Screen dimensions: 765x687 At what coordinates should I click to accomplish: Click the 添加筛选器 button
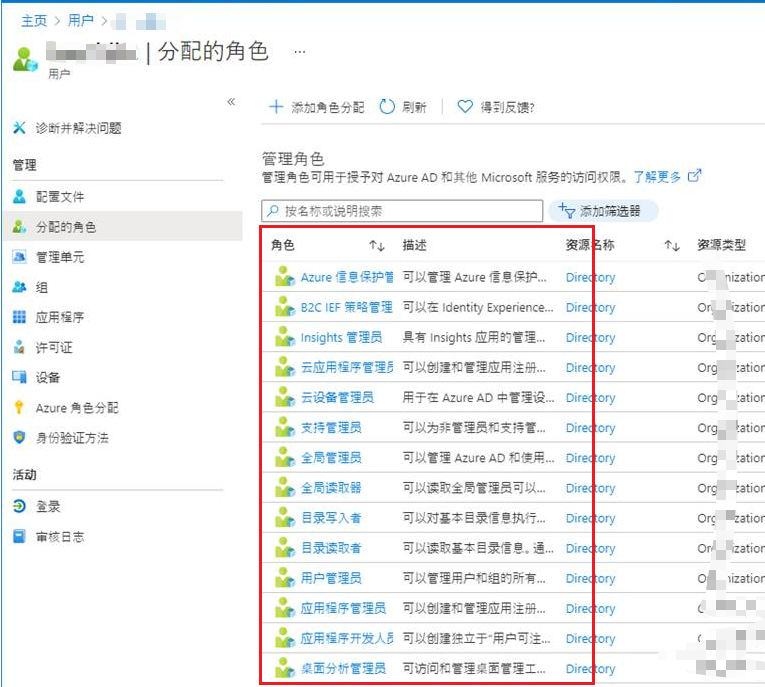tap(603, 211)
